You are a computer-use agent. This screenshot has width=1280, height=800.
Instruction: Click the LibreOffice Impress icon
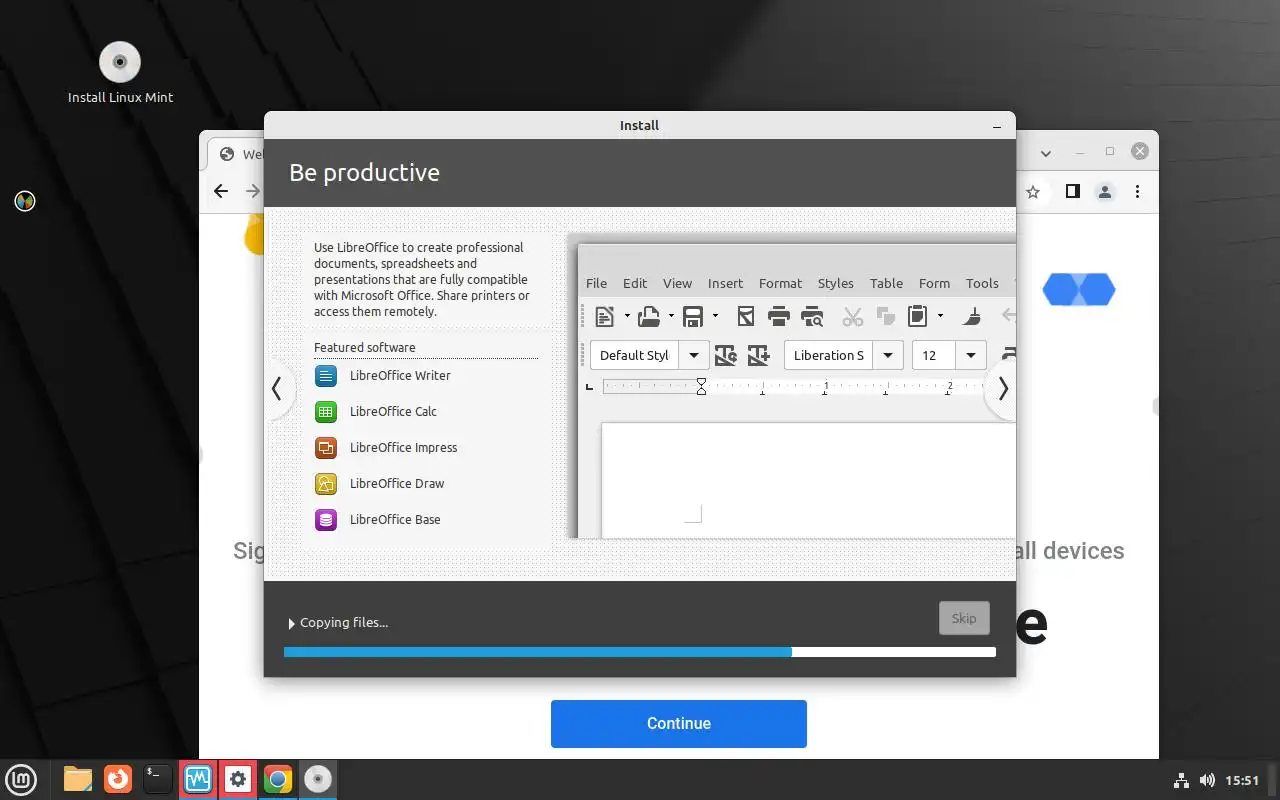click(x=326, y=448)
